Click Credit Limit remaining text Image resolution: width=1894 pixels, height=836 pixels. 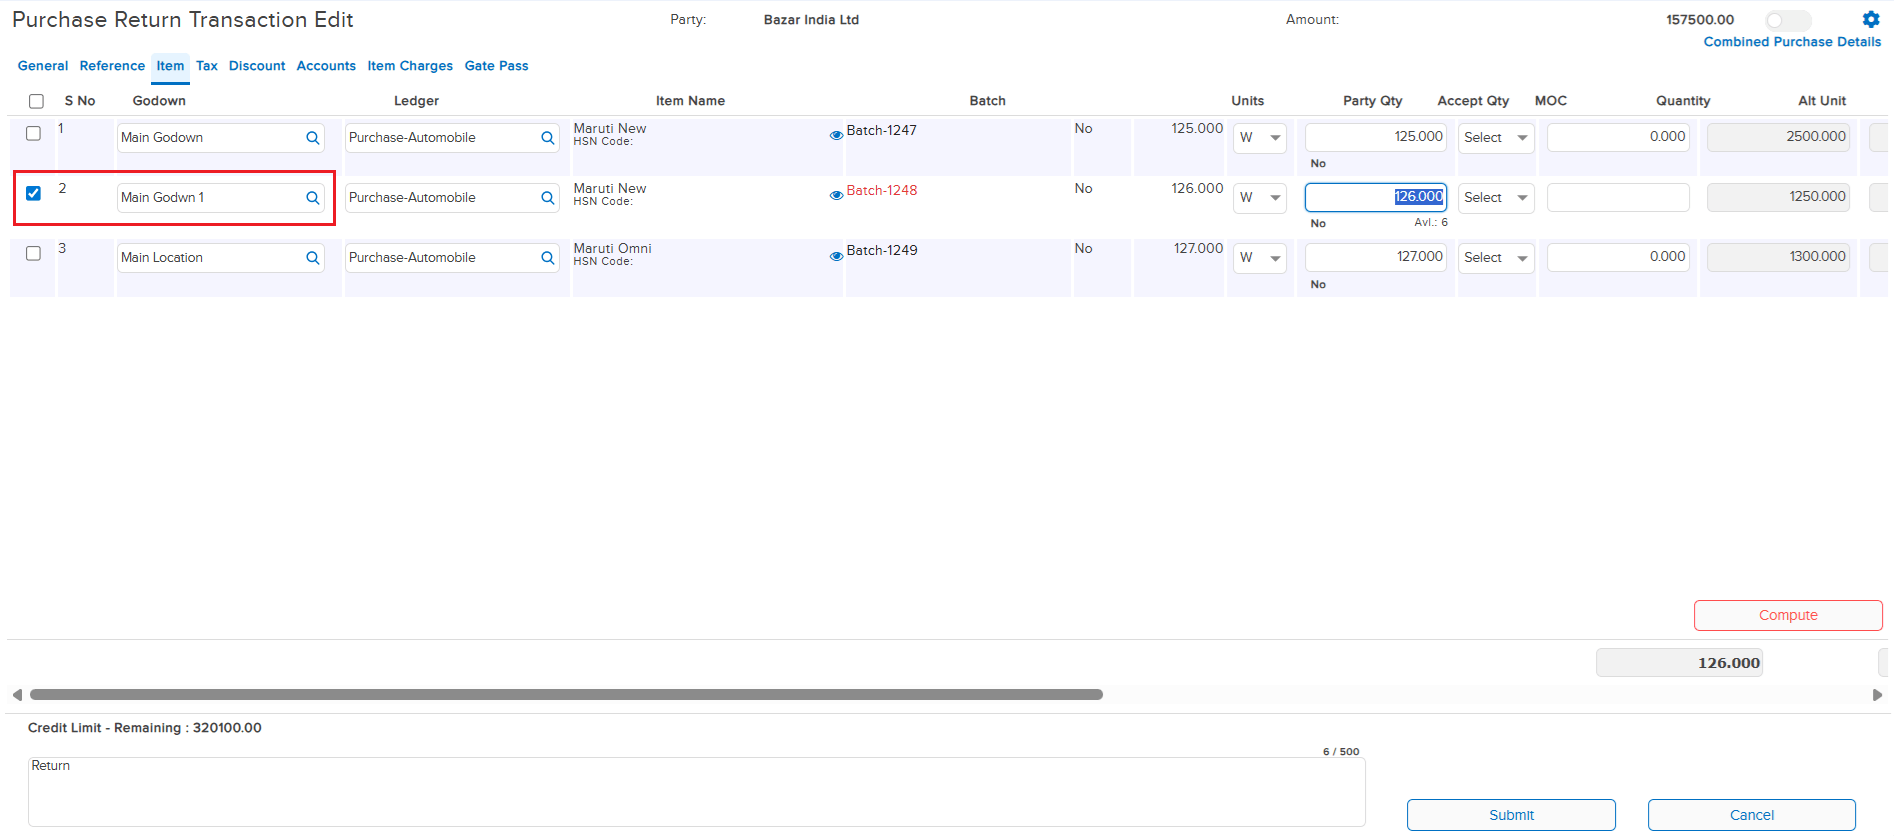(145, 728)
